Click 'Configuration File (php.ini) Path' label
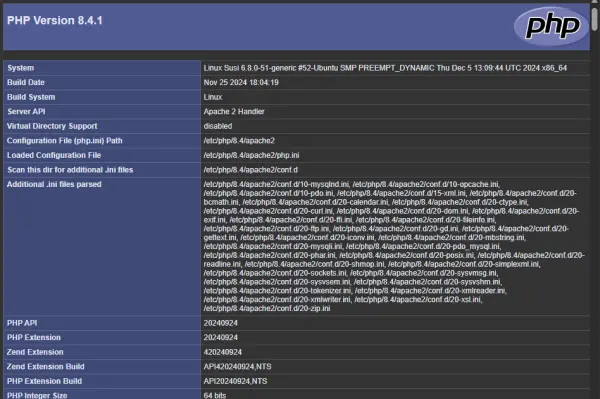Image resolution: width=600 pixels, height=399 pixels. click(x=65, y=141)
